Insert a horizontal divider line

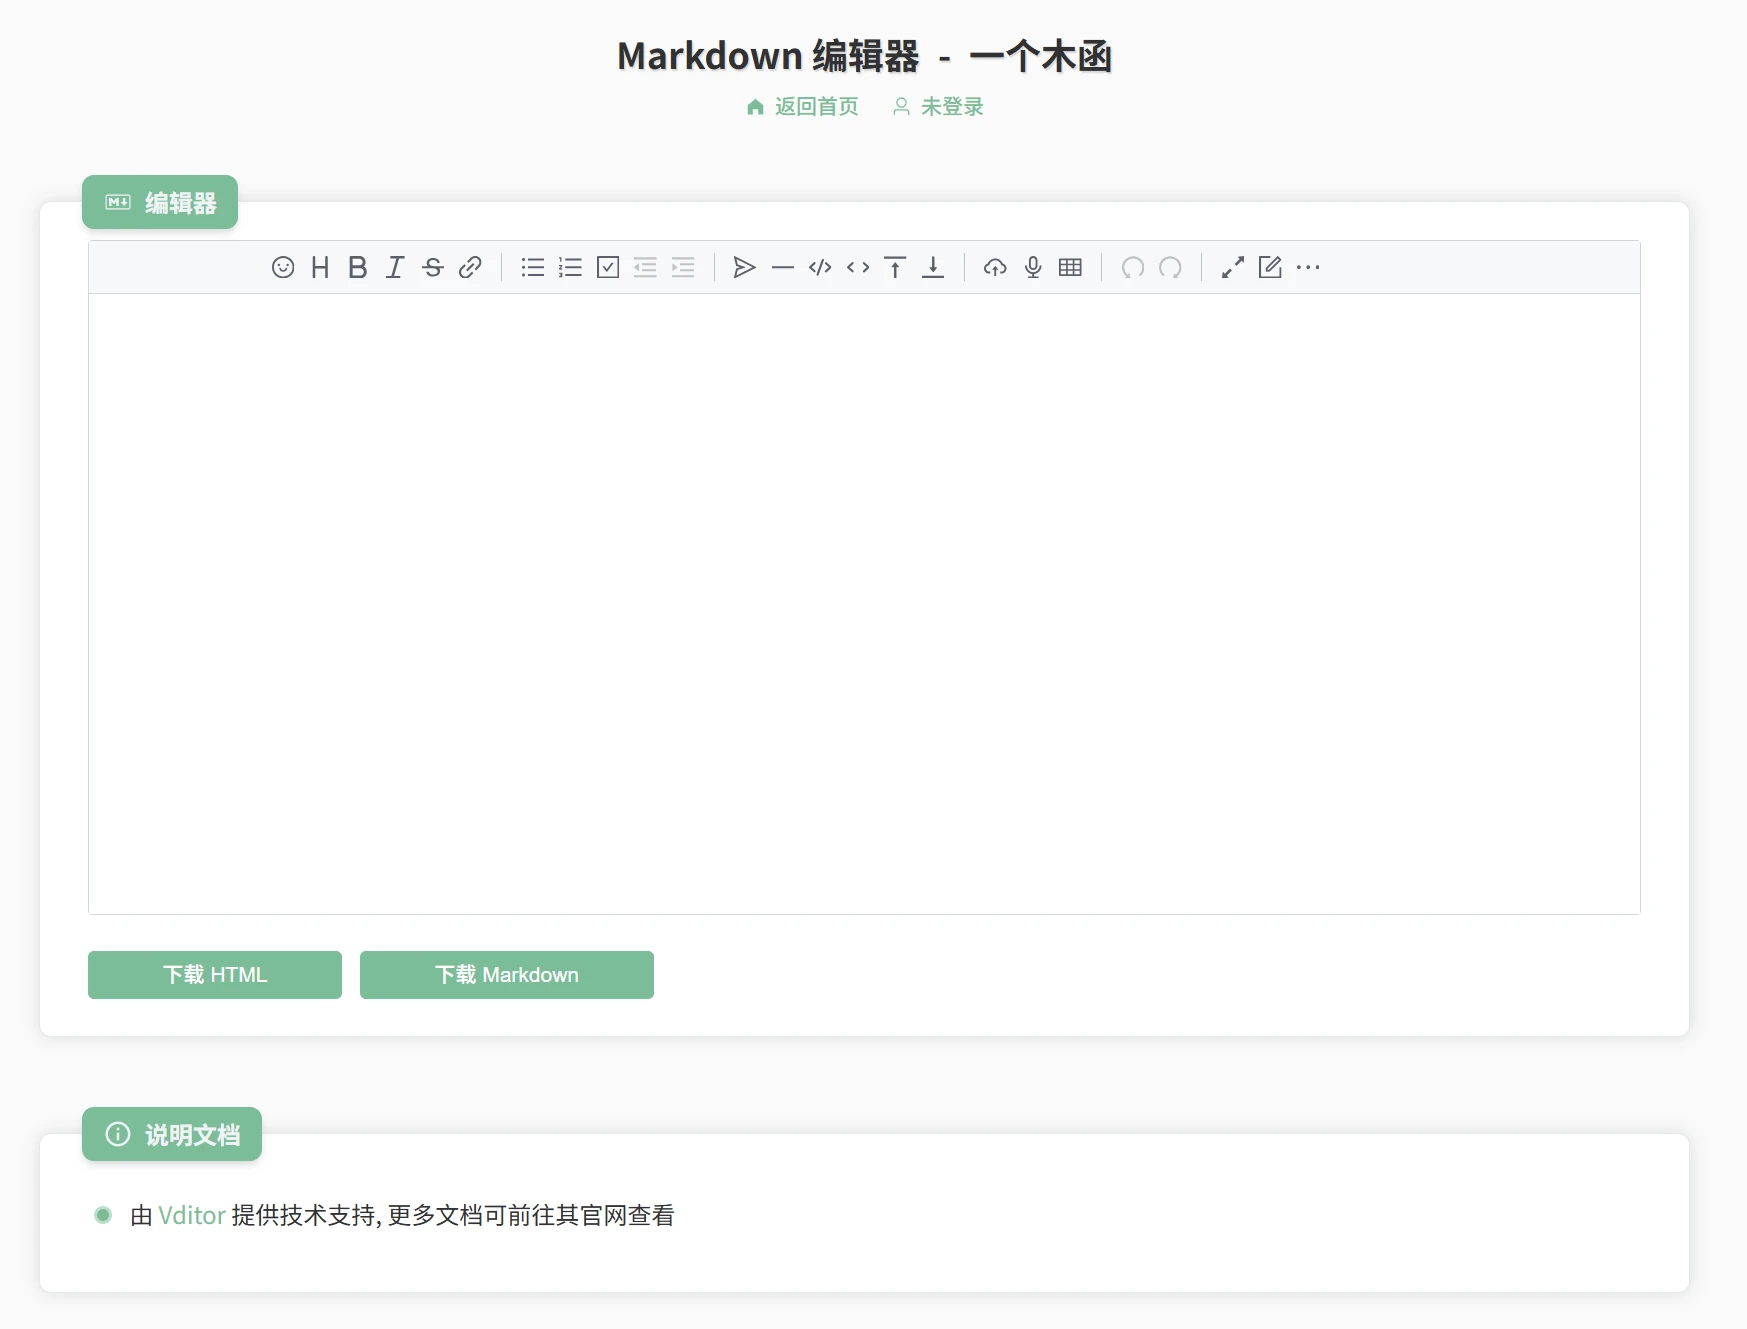tap(783, 267)
